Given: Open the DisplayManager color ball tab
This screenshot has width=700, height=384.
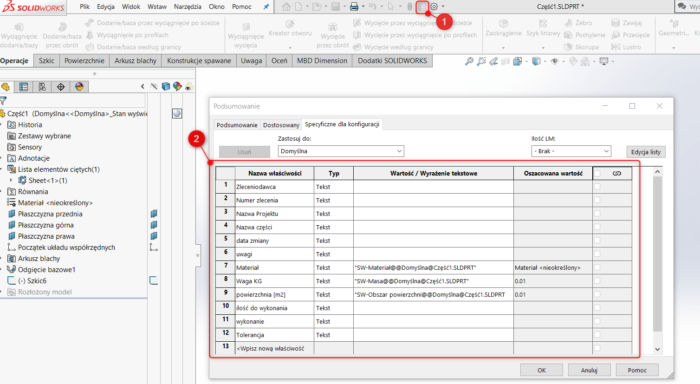Looking at the screenshot, I should pyautogui.click(x=79, y=87).
